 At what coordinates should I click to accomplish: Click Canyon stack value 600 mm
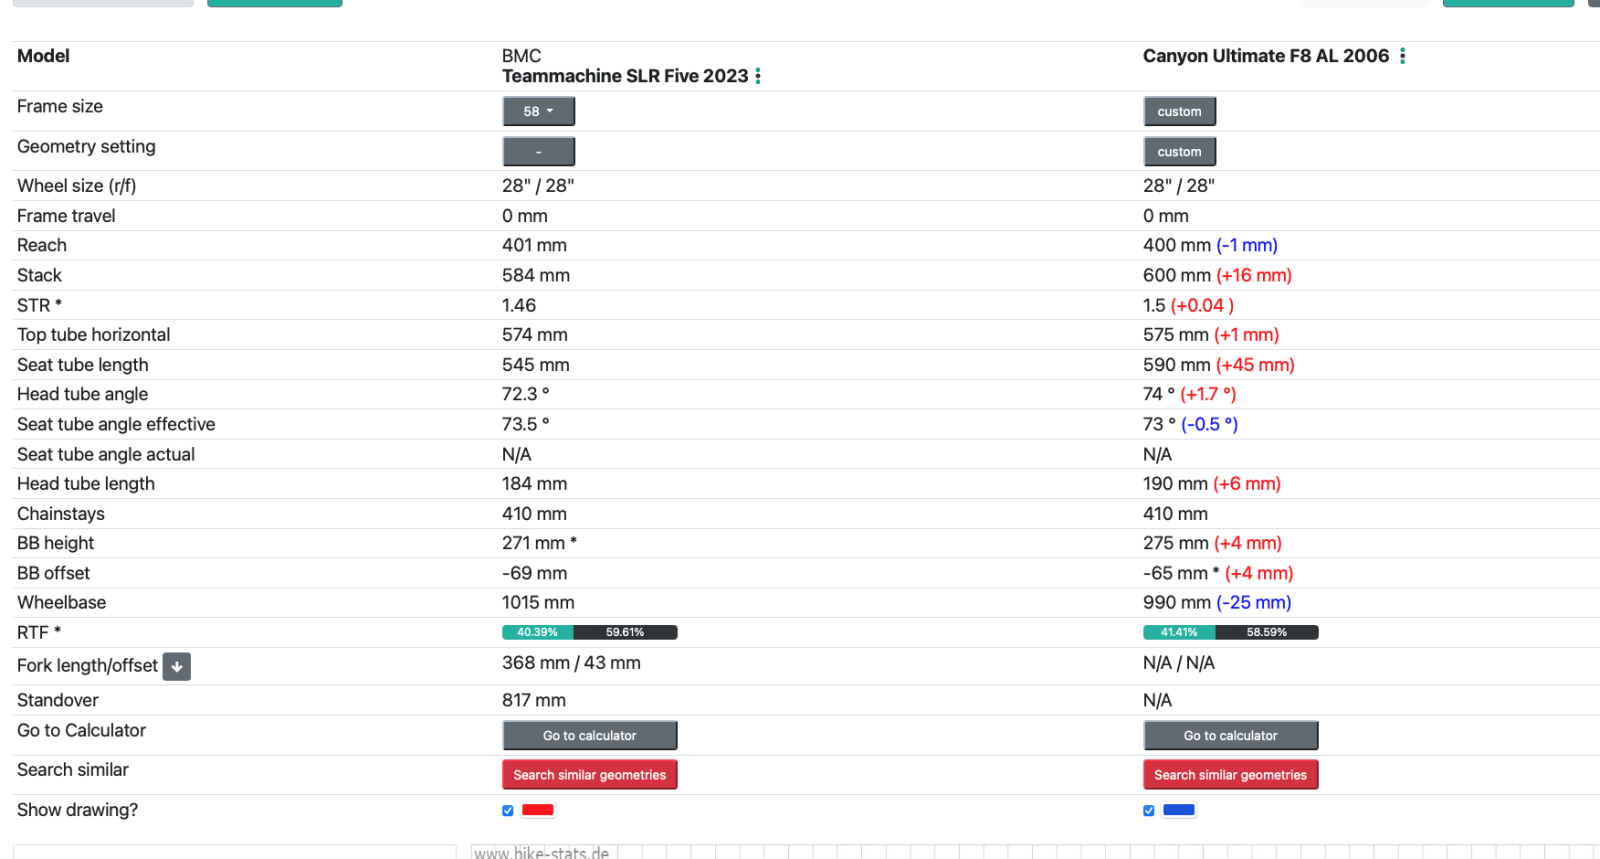[1177, 275]
